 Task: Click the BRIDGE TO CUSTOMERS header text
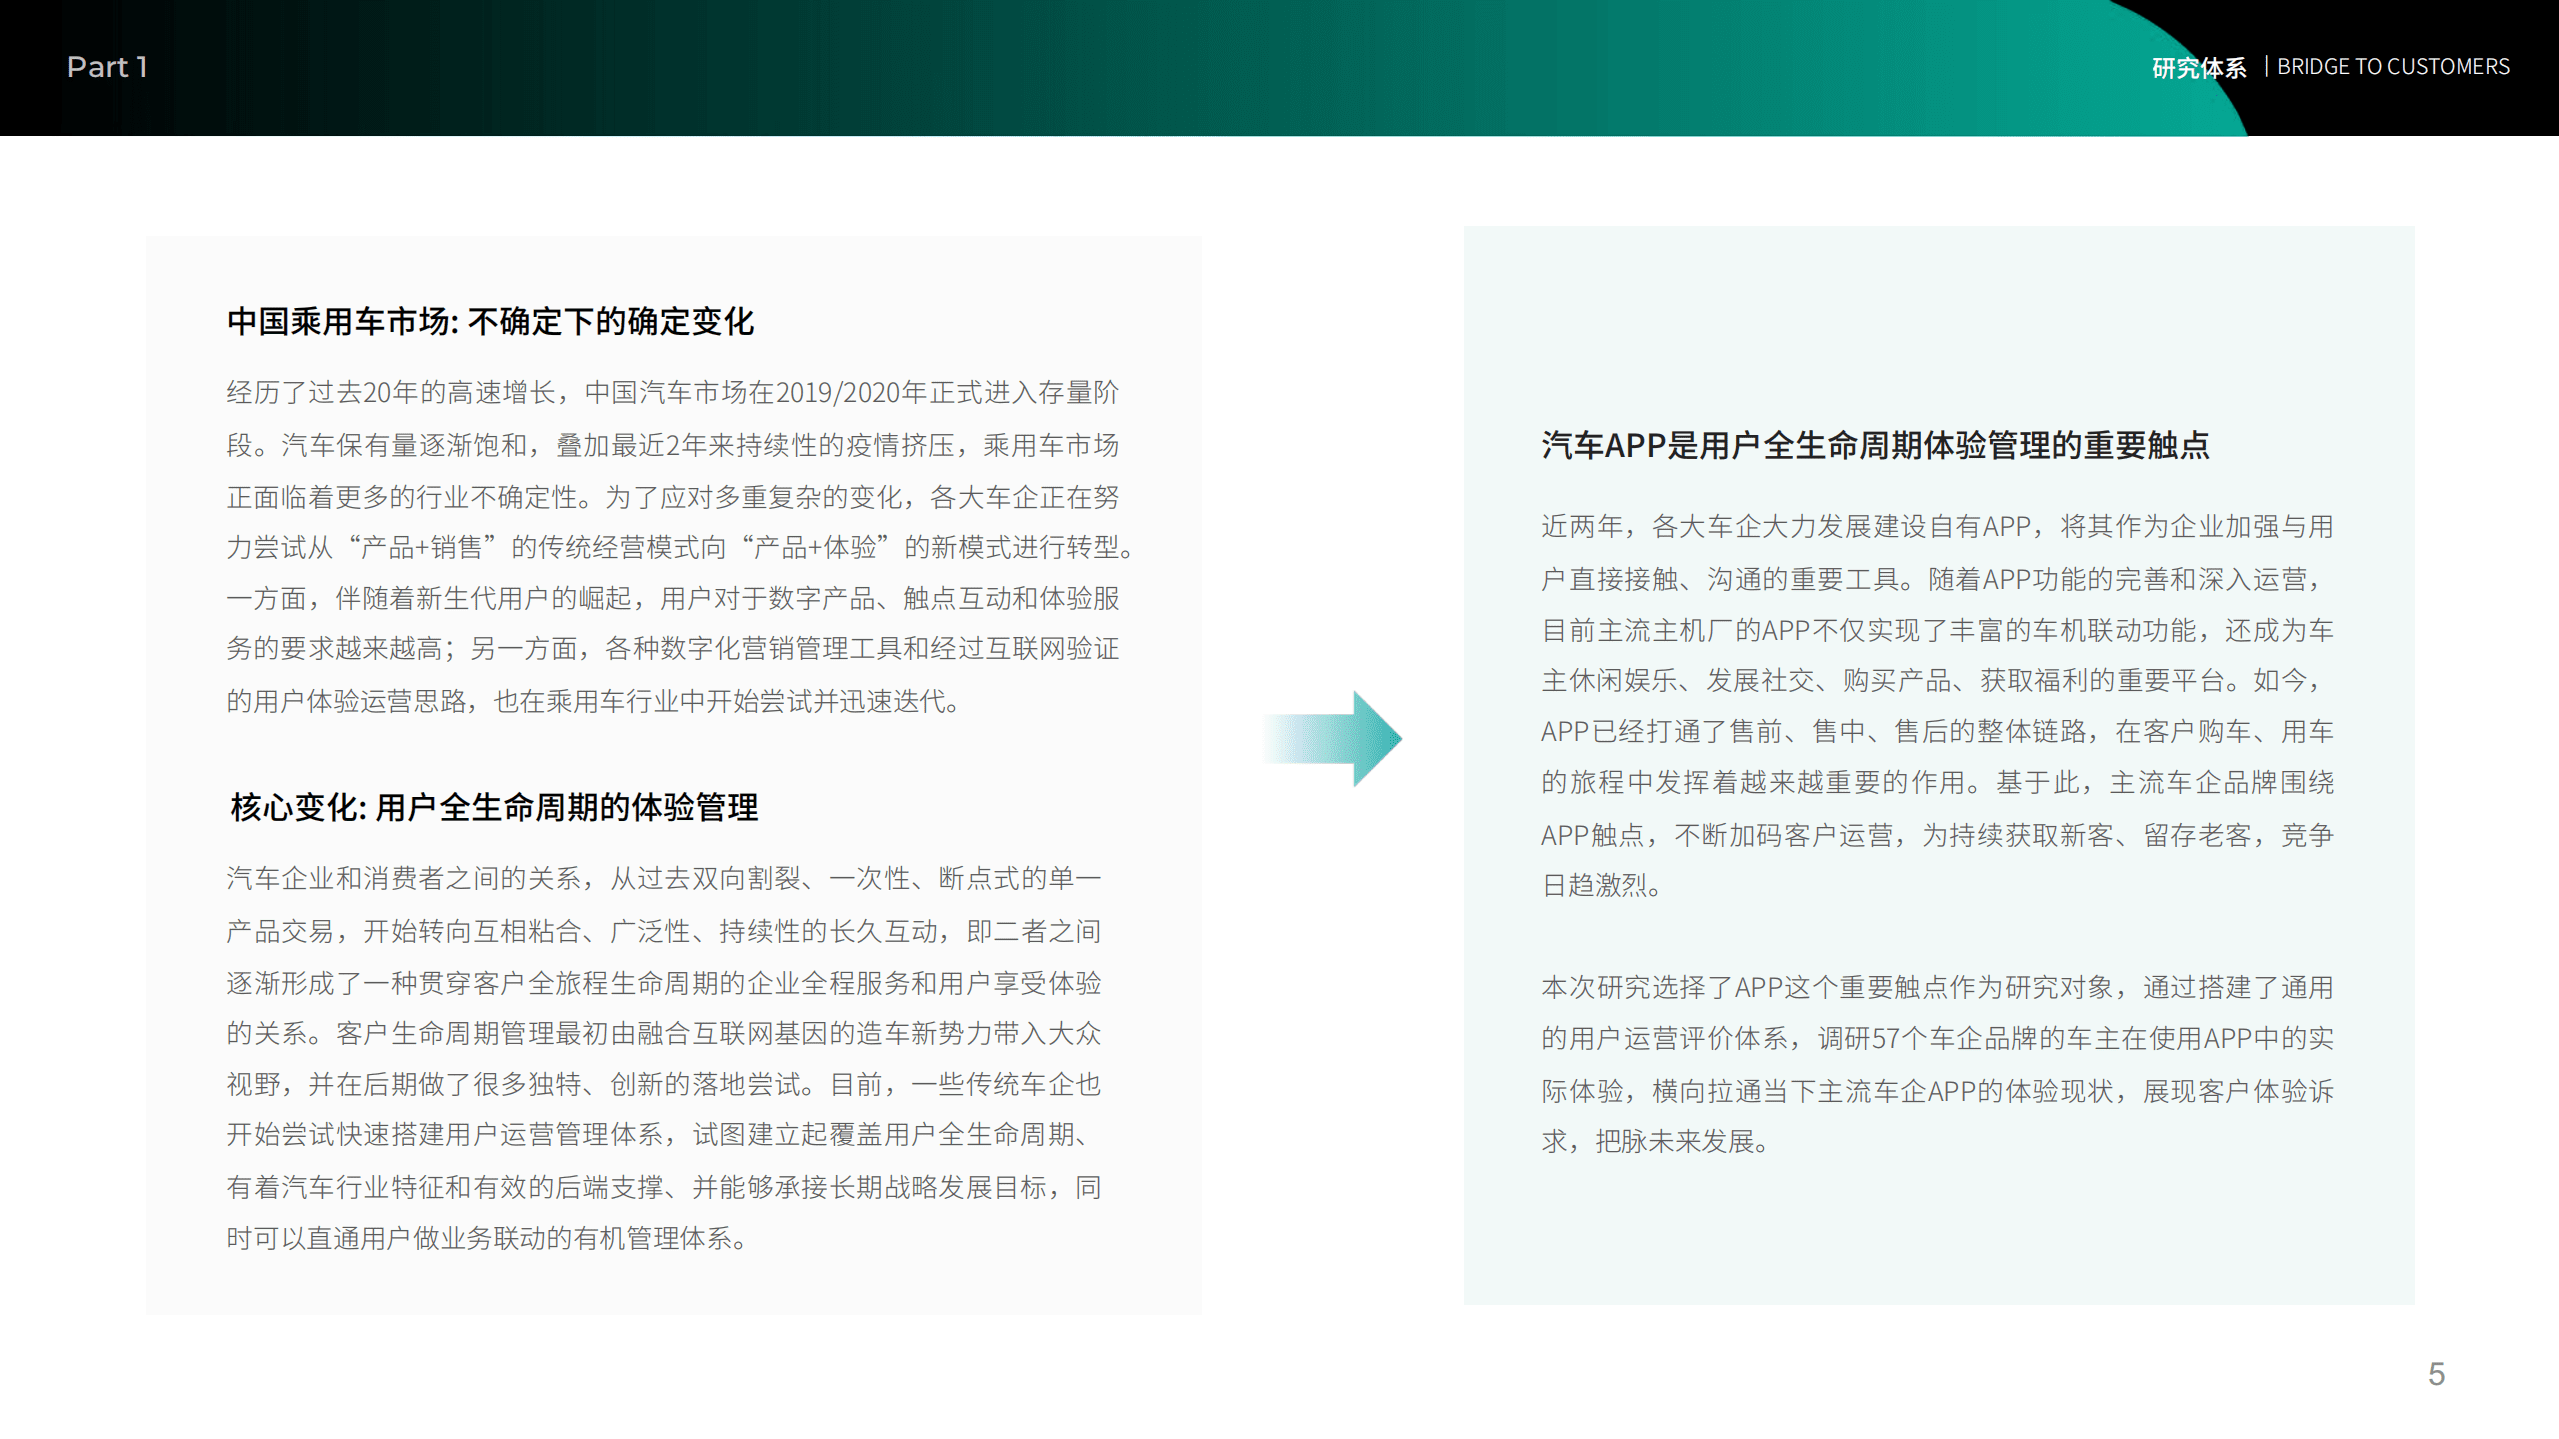(2394, 67)
